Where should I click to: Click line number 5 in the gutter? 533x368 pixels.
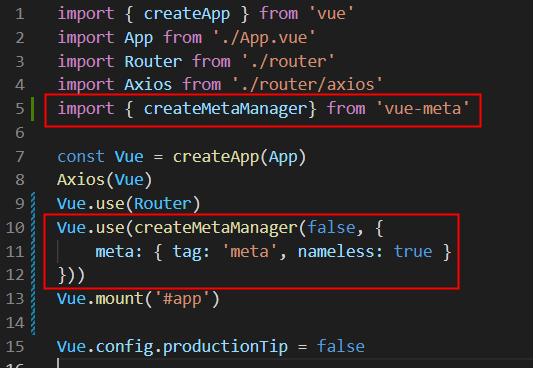point(20,109)
